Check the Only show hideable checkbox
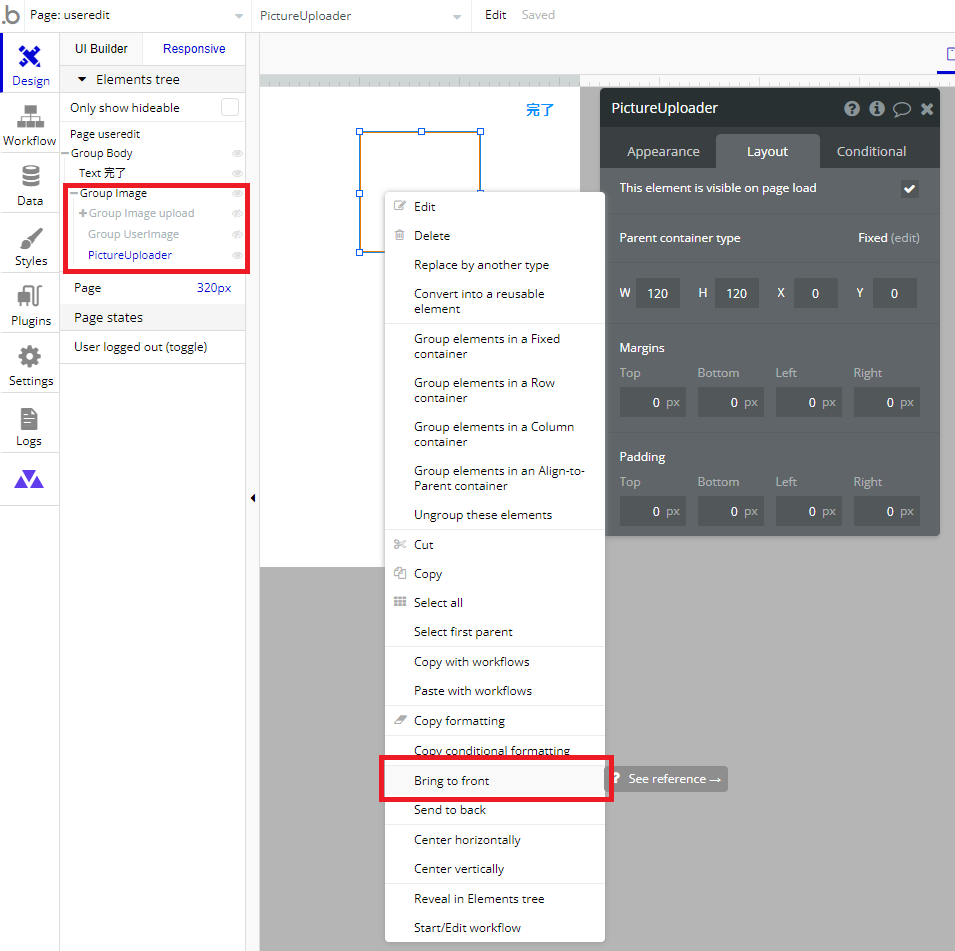This screenshot has width=955, height=951. pyautogui.click(x=230, y=107)
